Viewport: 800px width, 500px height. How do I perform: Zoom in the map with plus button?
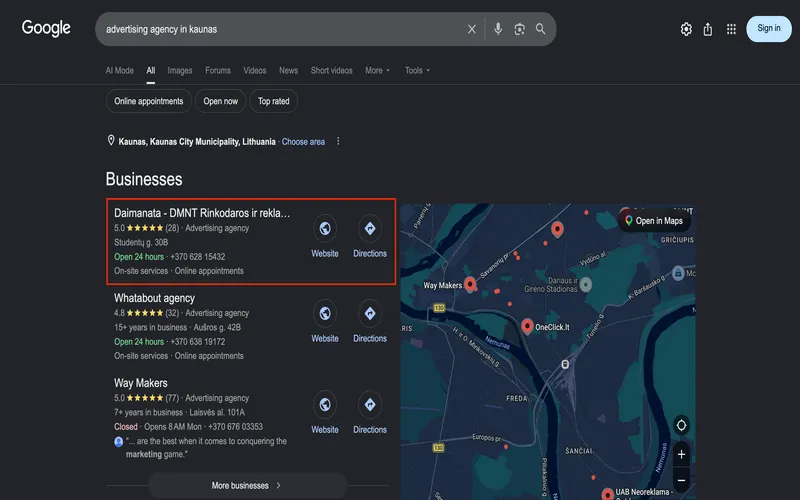tap(681, 454)
